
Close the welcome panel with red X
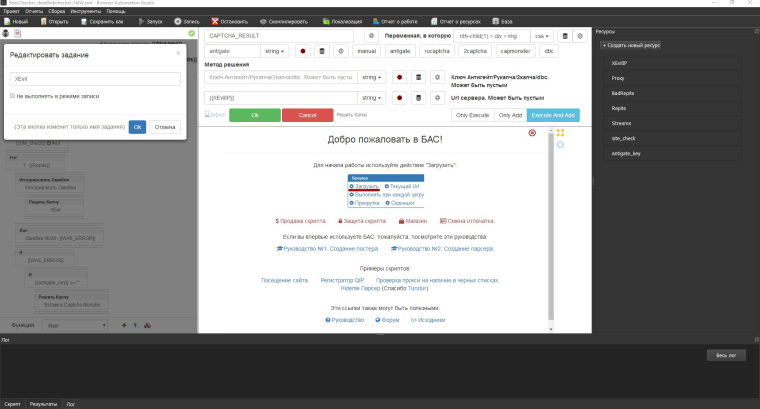click(532, 133)
